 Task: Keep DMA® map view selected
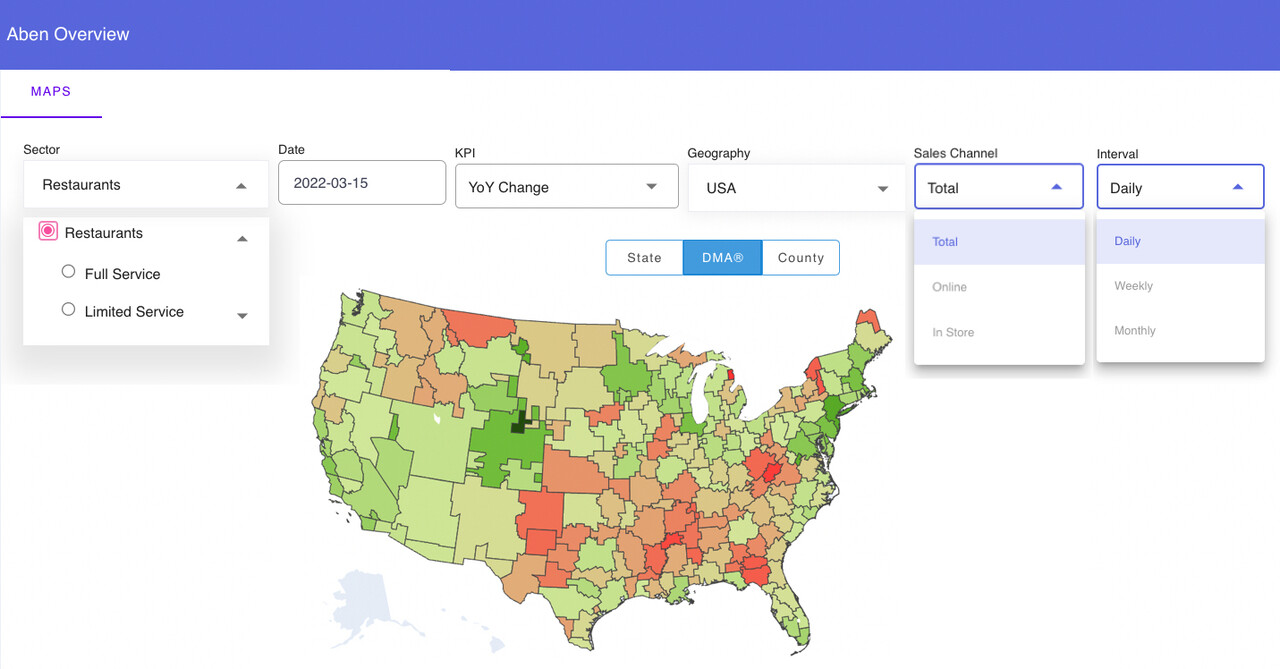tap(722, 257)
